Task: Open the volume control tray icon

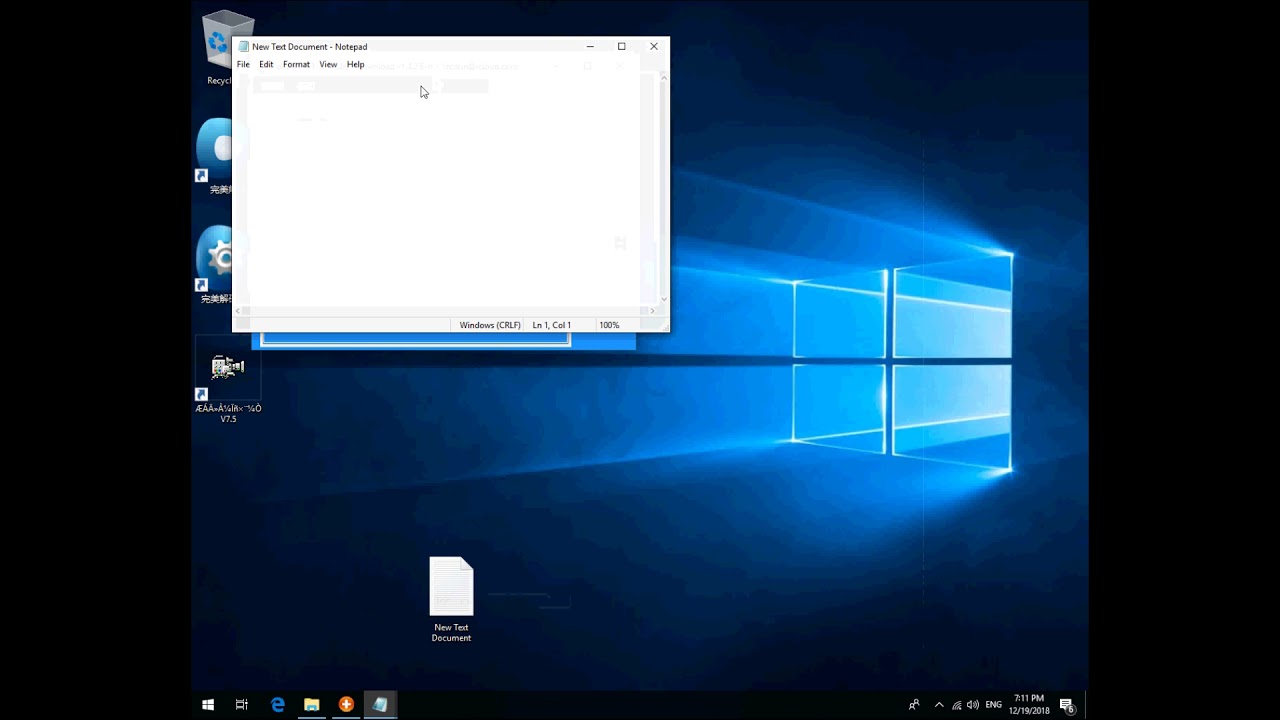Action: click(x=973, y=705)
